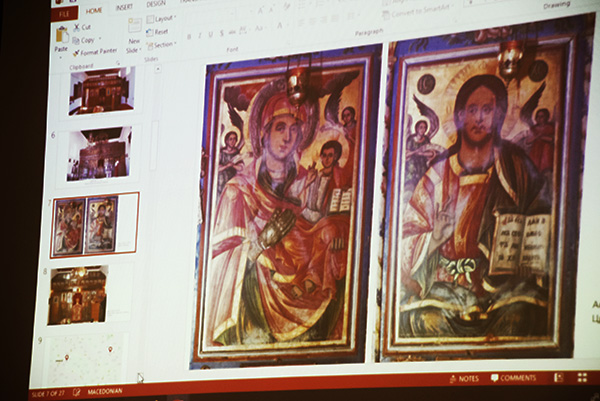Switch to Normal view via status bar icon
The width and height of the screenshot is (600, 401).
pos(559,378)
